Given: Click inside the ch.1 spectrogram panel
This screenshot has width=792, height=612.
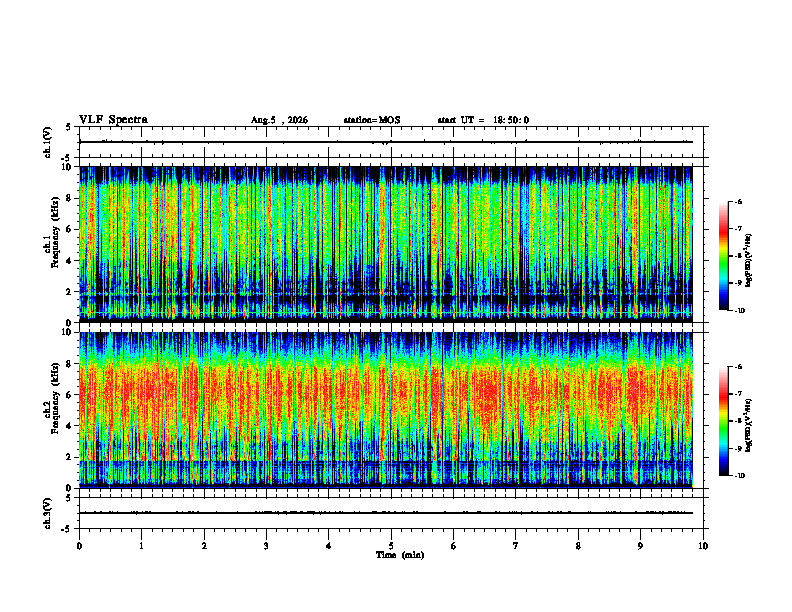Looking at the screenshot, I should [x=386, y=244].
